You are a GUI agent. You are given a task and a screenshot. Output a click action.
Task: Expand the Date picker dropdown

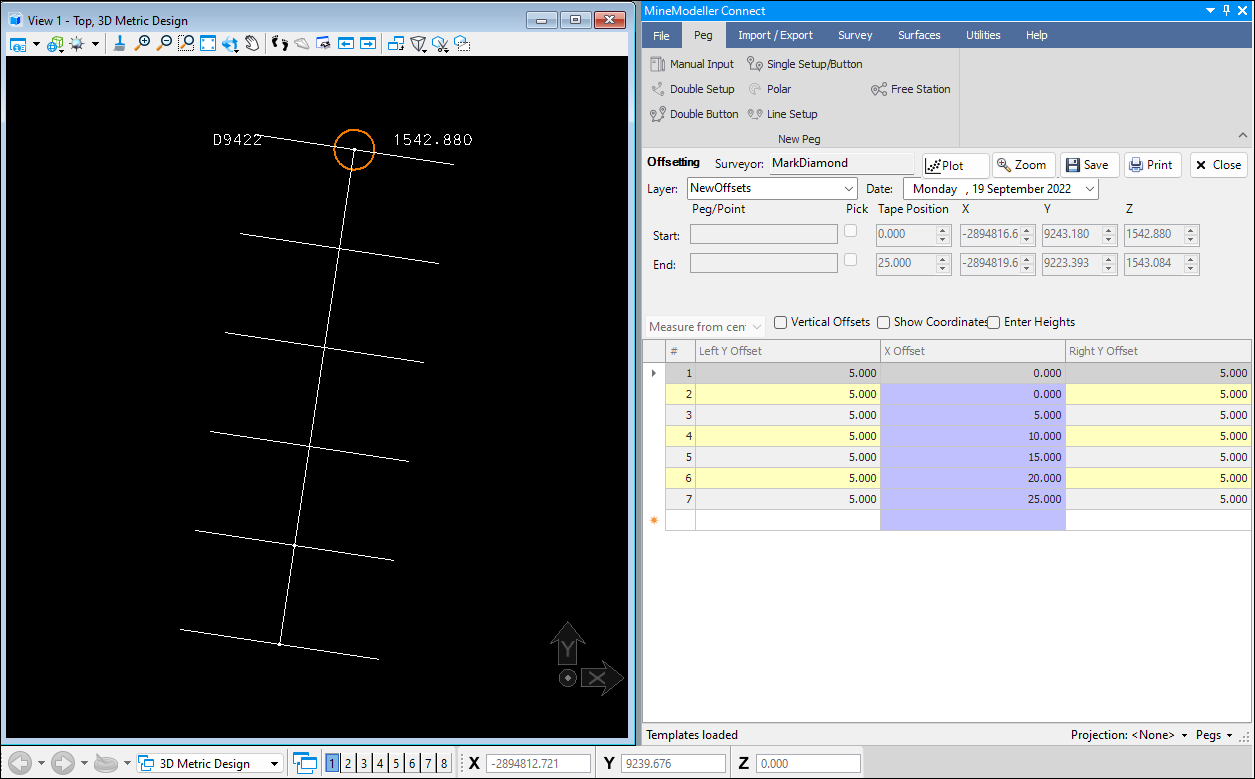(1089, 188)
